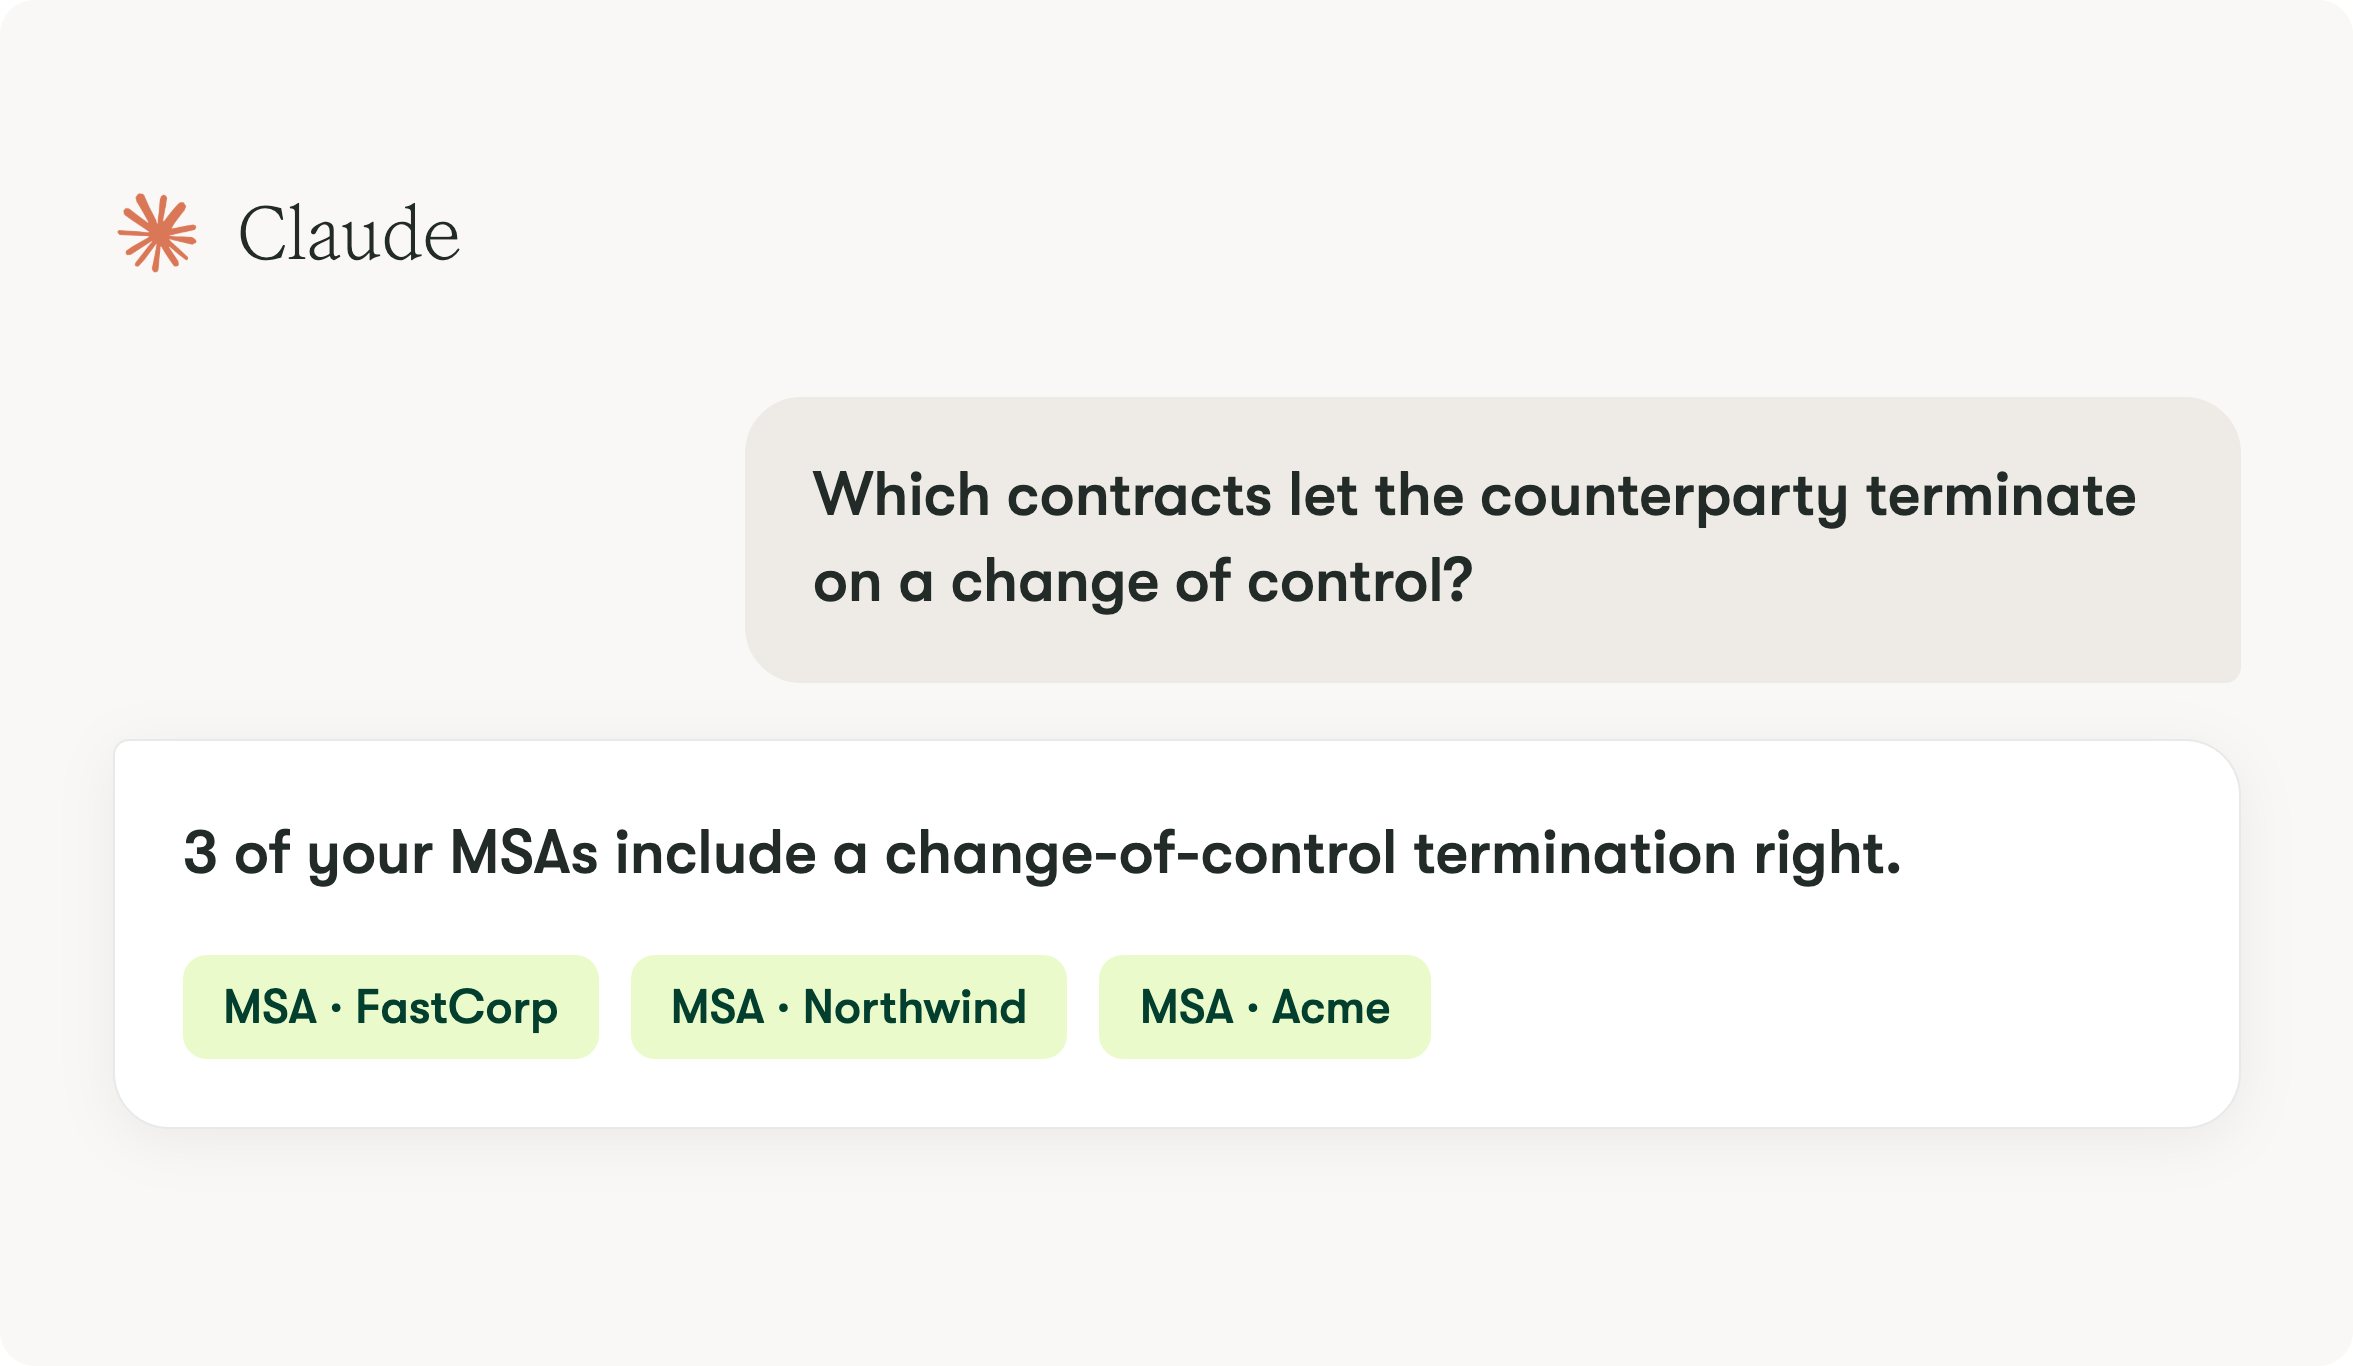This screenshot has height=1366, width=2353.
Task: Open the MSA · Northwind source chip
Action: (x=849, y=1007)
